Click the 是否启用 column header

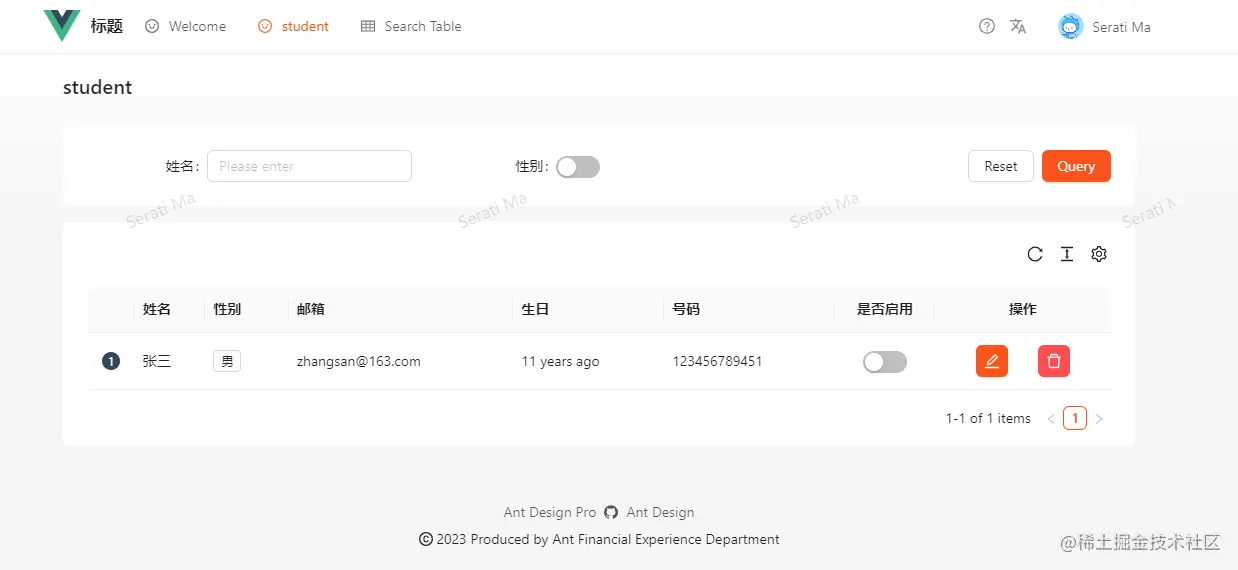pyautogui.click(x=885, y=309)
